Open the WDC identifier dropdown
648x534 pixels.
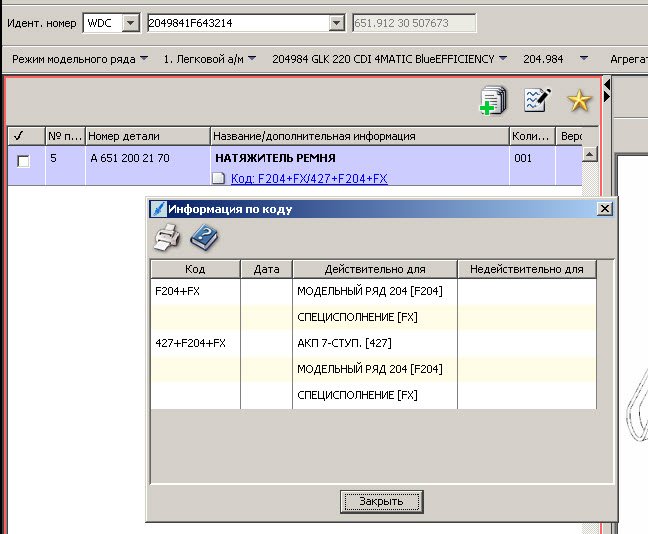point(130,22)
